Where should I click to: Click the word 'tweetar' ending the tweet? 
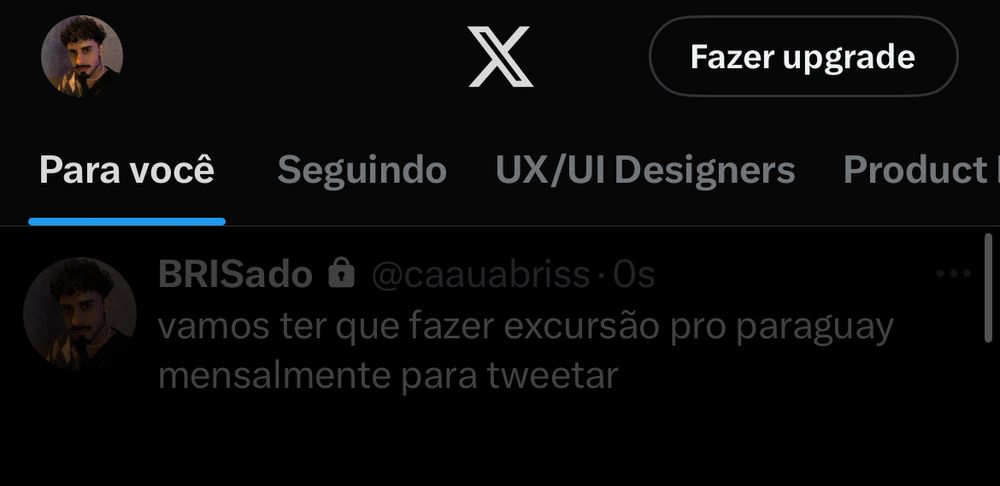tap(552, 376)
